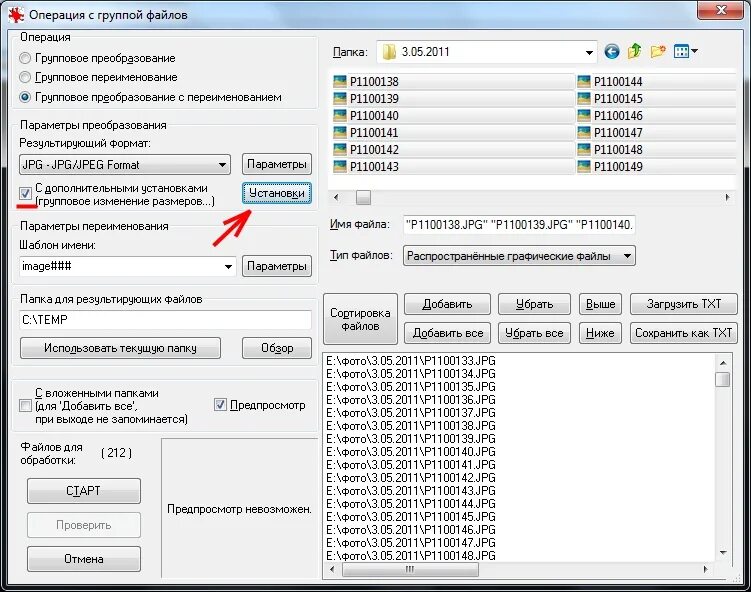Start batch processing with СТАРТ
This screenshot has height=592, width=751.
pos(84,491)
